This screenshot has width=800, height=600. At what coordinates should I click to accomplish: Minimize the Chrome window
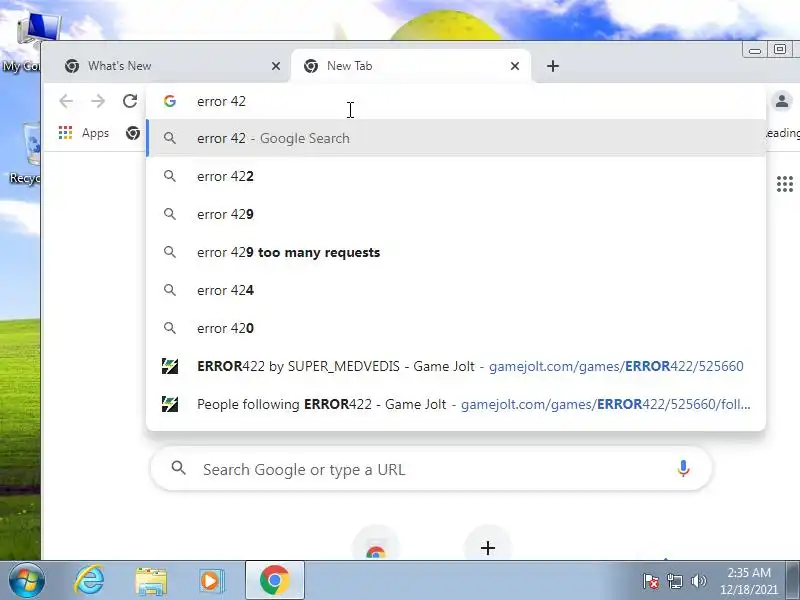click(755, 49)
